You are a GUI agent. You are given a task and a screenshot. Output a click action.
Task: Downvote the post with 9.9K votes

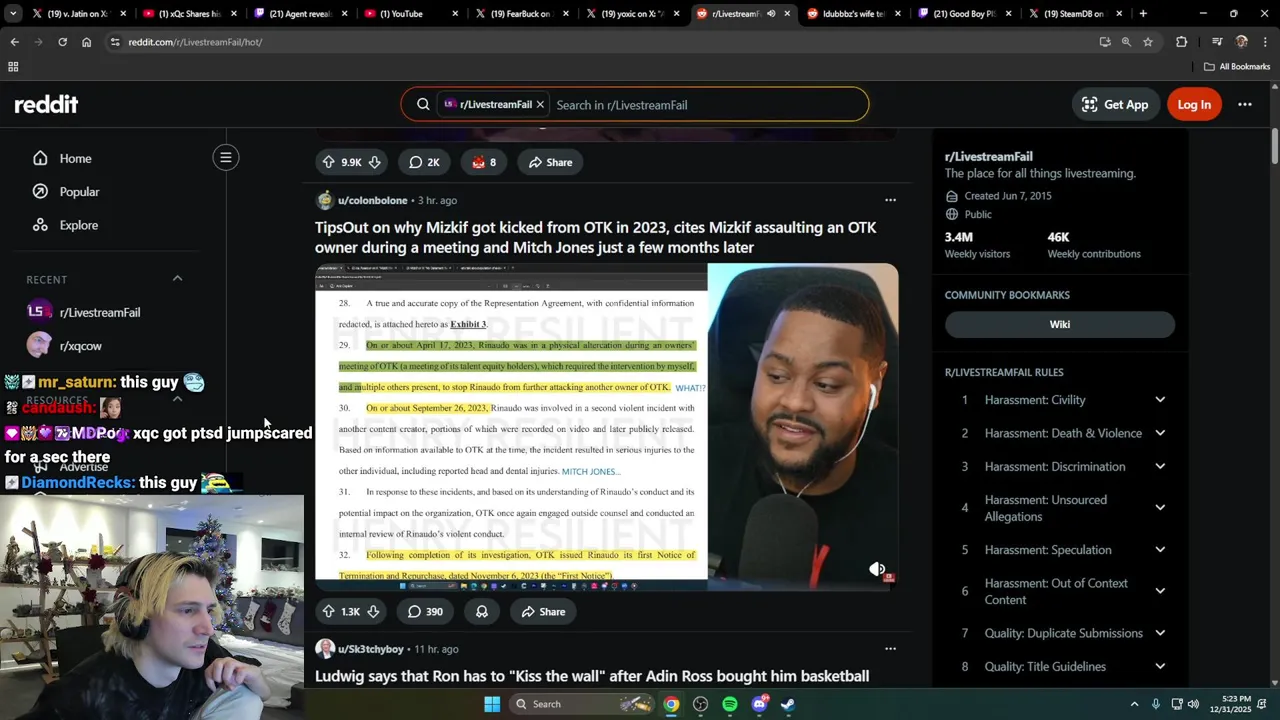pyautogui.click(x=374, y=162)
